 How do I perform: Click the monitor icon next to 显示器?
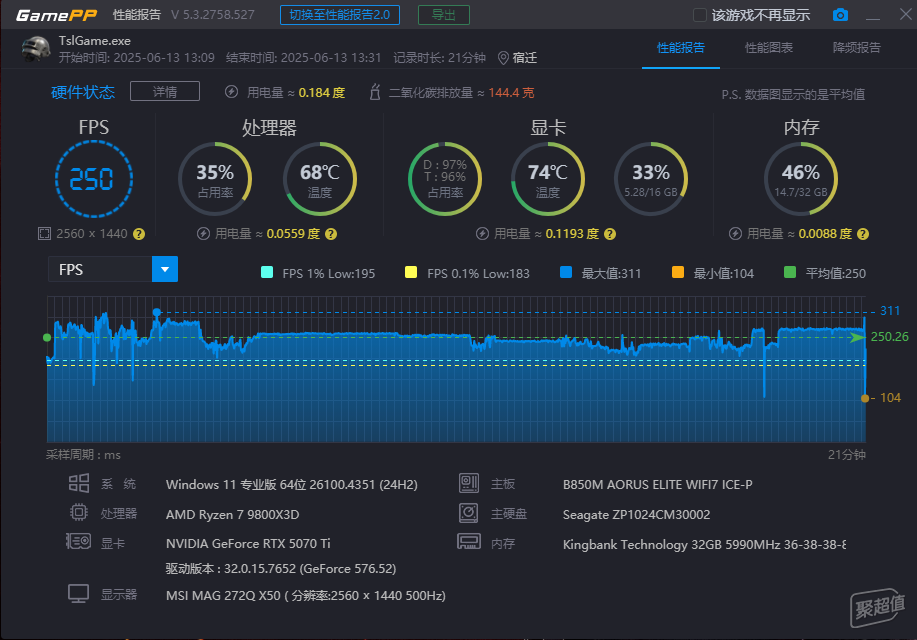click(78, 594)
